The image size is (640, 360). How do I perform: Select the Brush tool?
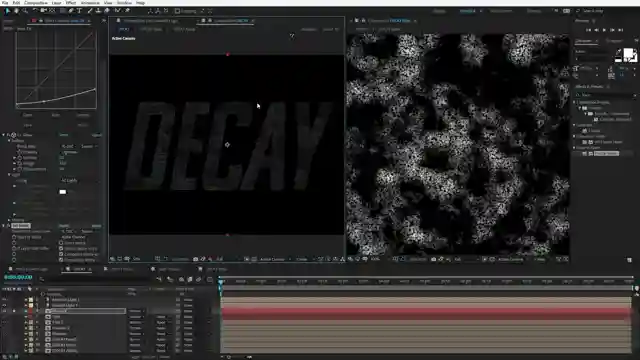coord(90,11)
